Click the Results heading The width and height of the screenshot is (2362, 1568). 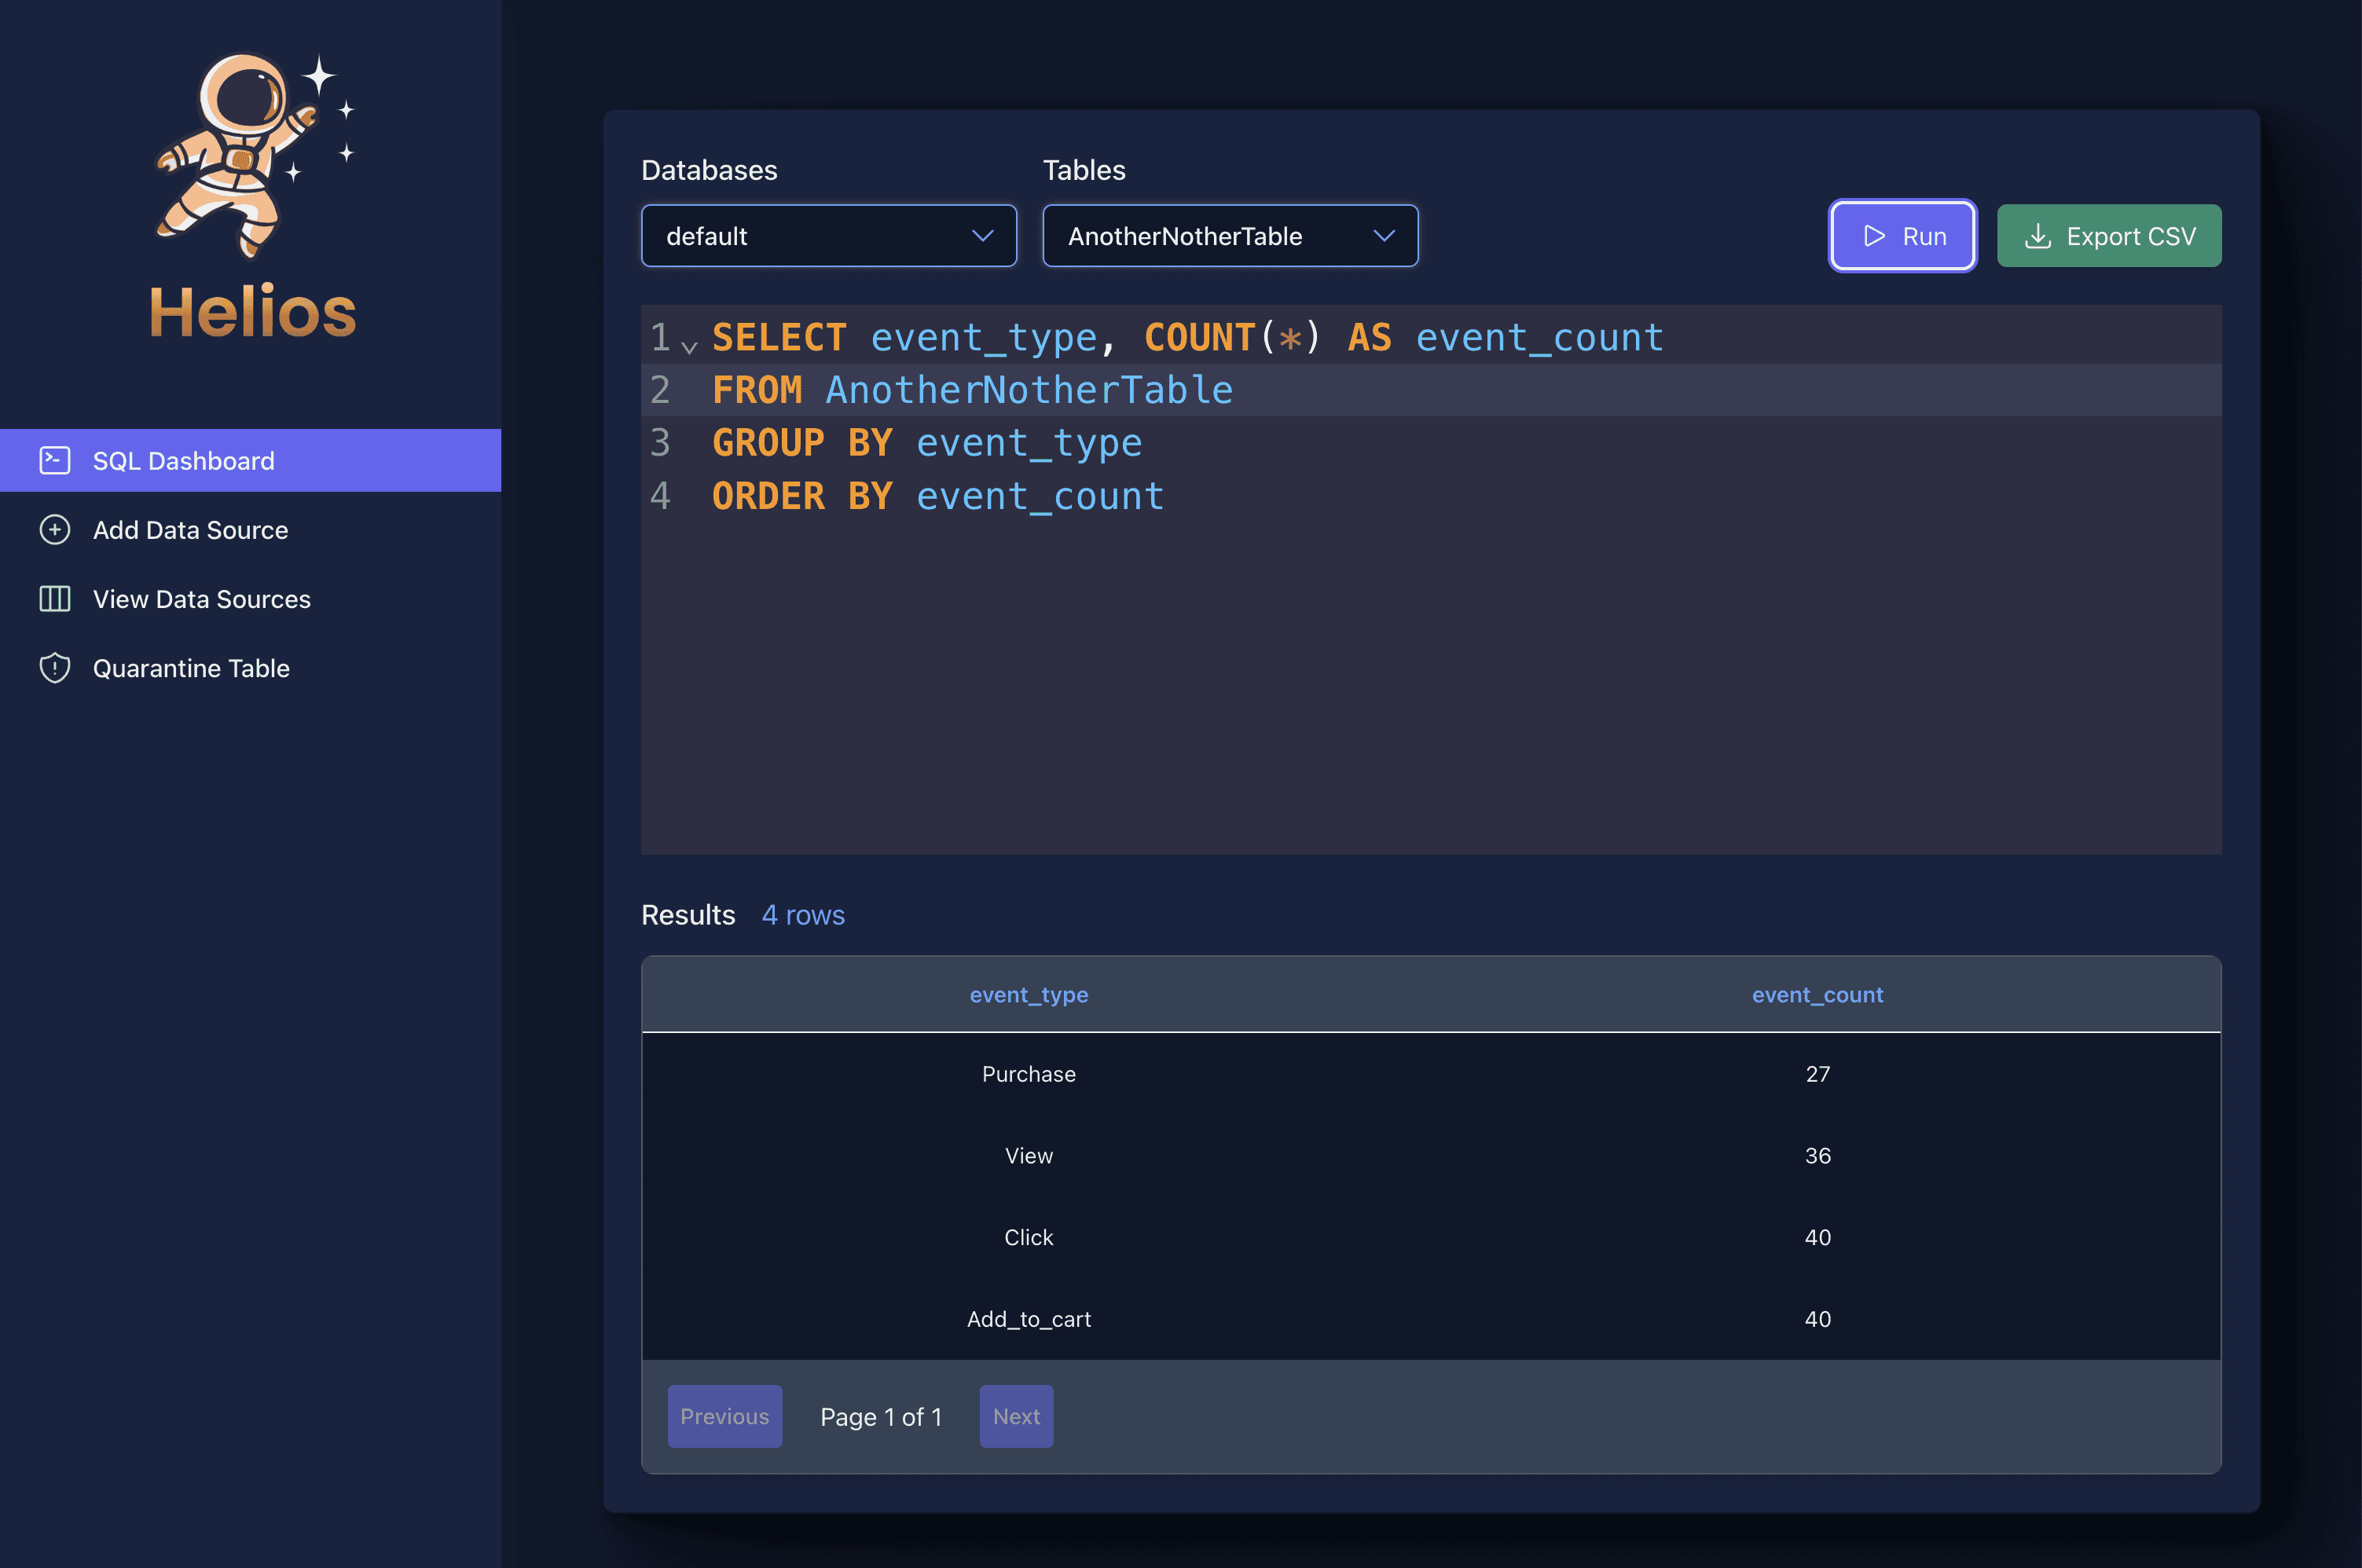click(688, 915)
